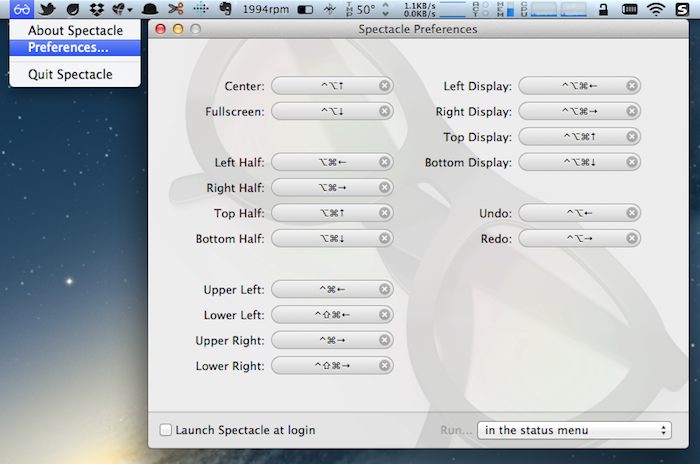Edit the Upper Right shortcut field
This screenshot has width=700, height=464.
(332, 340)
